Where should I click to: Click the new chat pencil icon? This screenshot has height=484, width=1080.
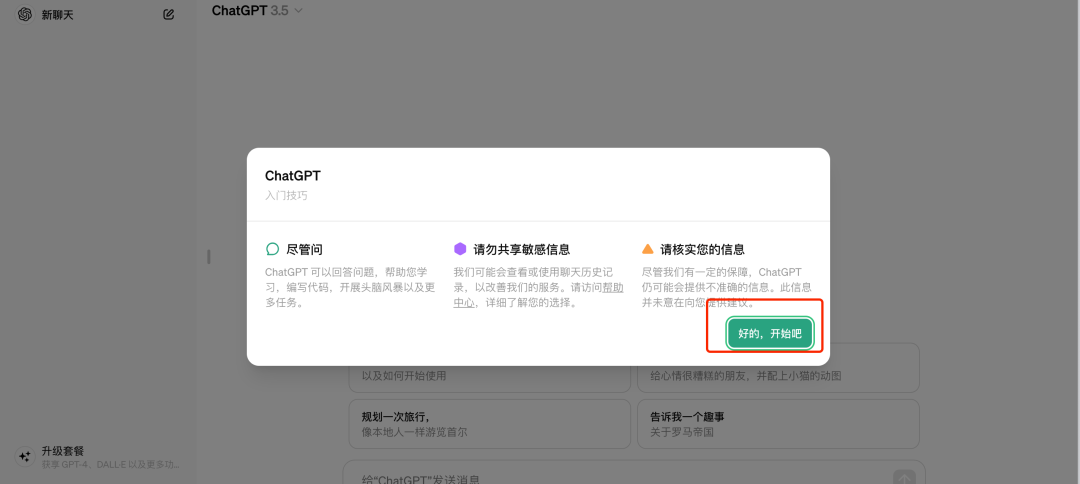point(169,15)
